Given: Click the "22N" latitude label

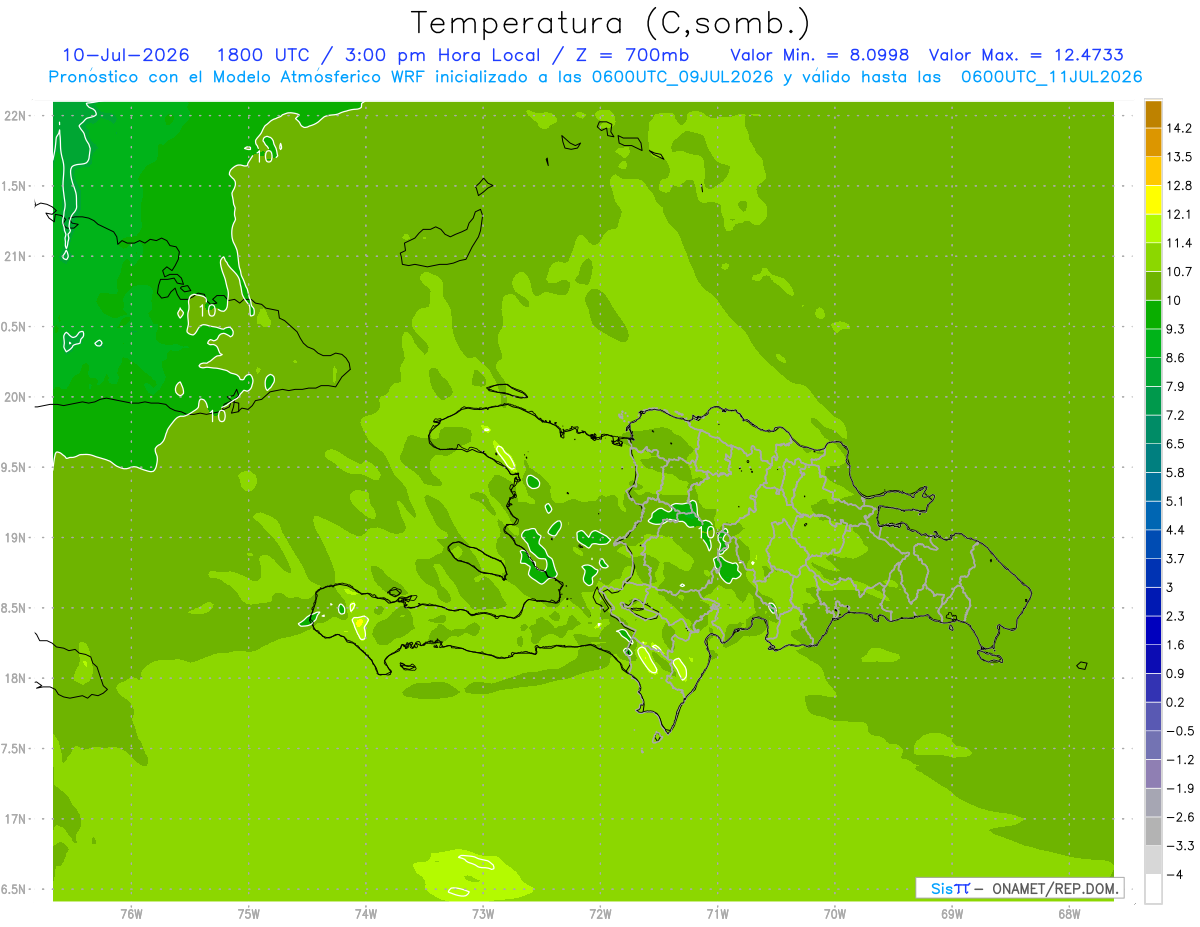Looking at the screenshot, I should (x=14, y=116).
